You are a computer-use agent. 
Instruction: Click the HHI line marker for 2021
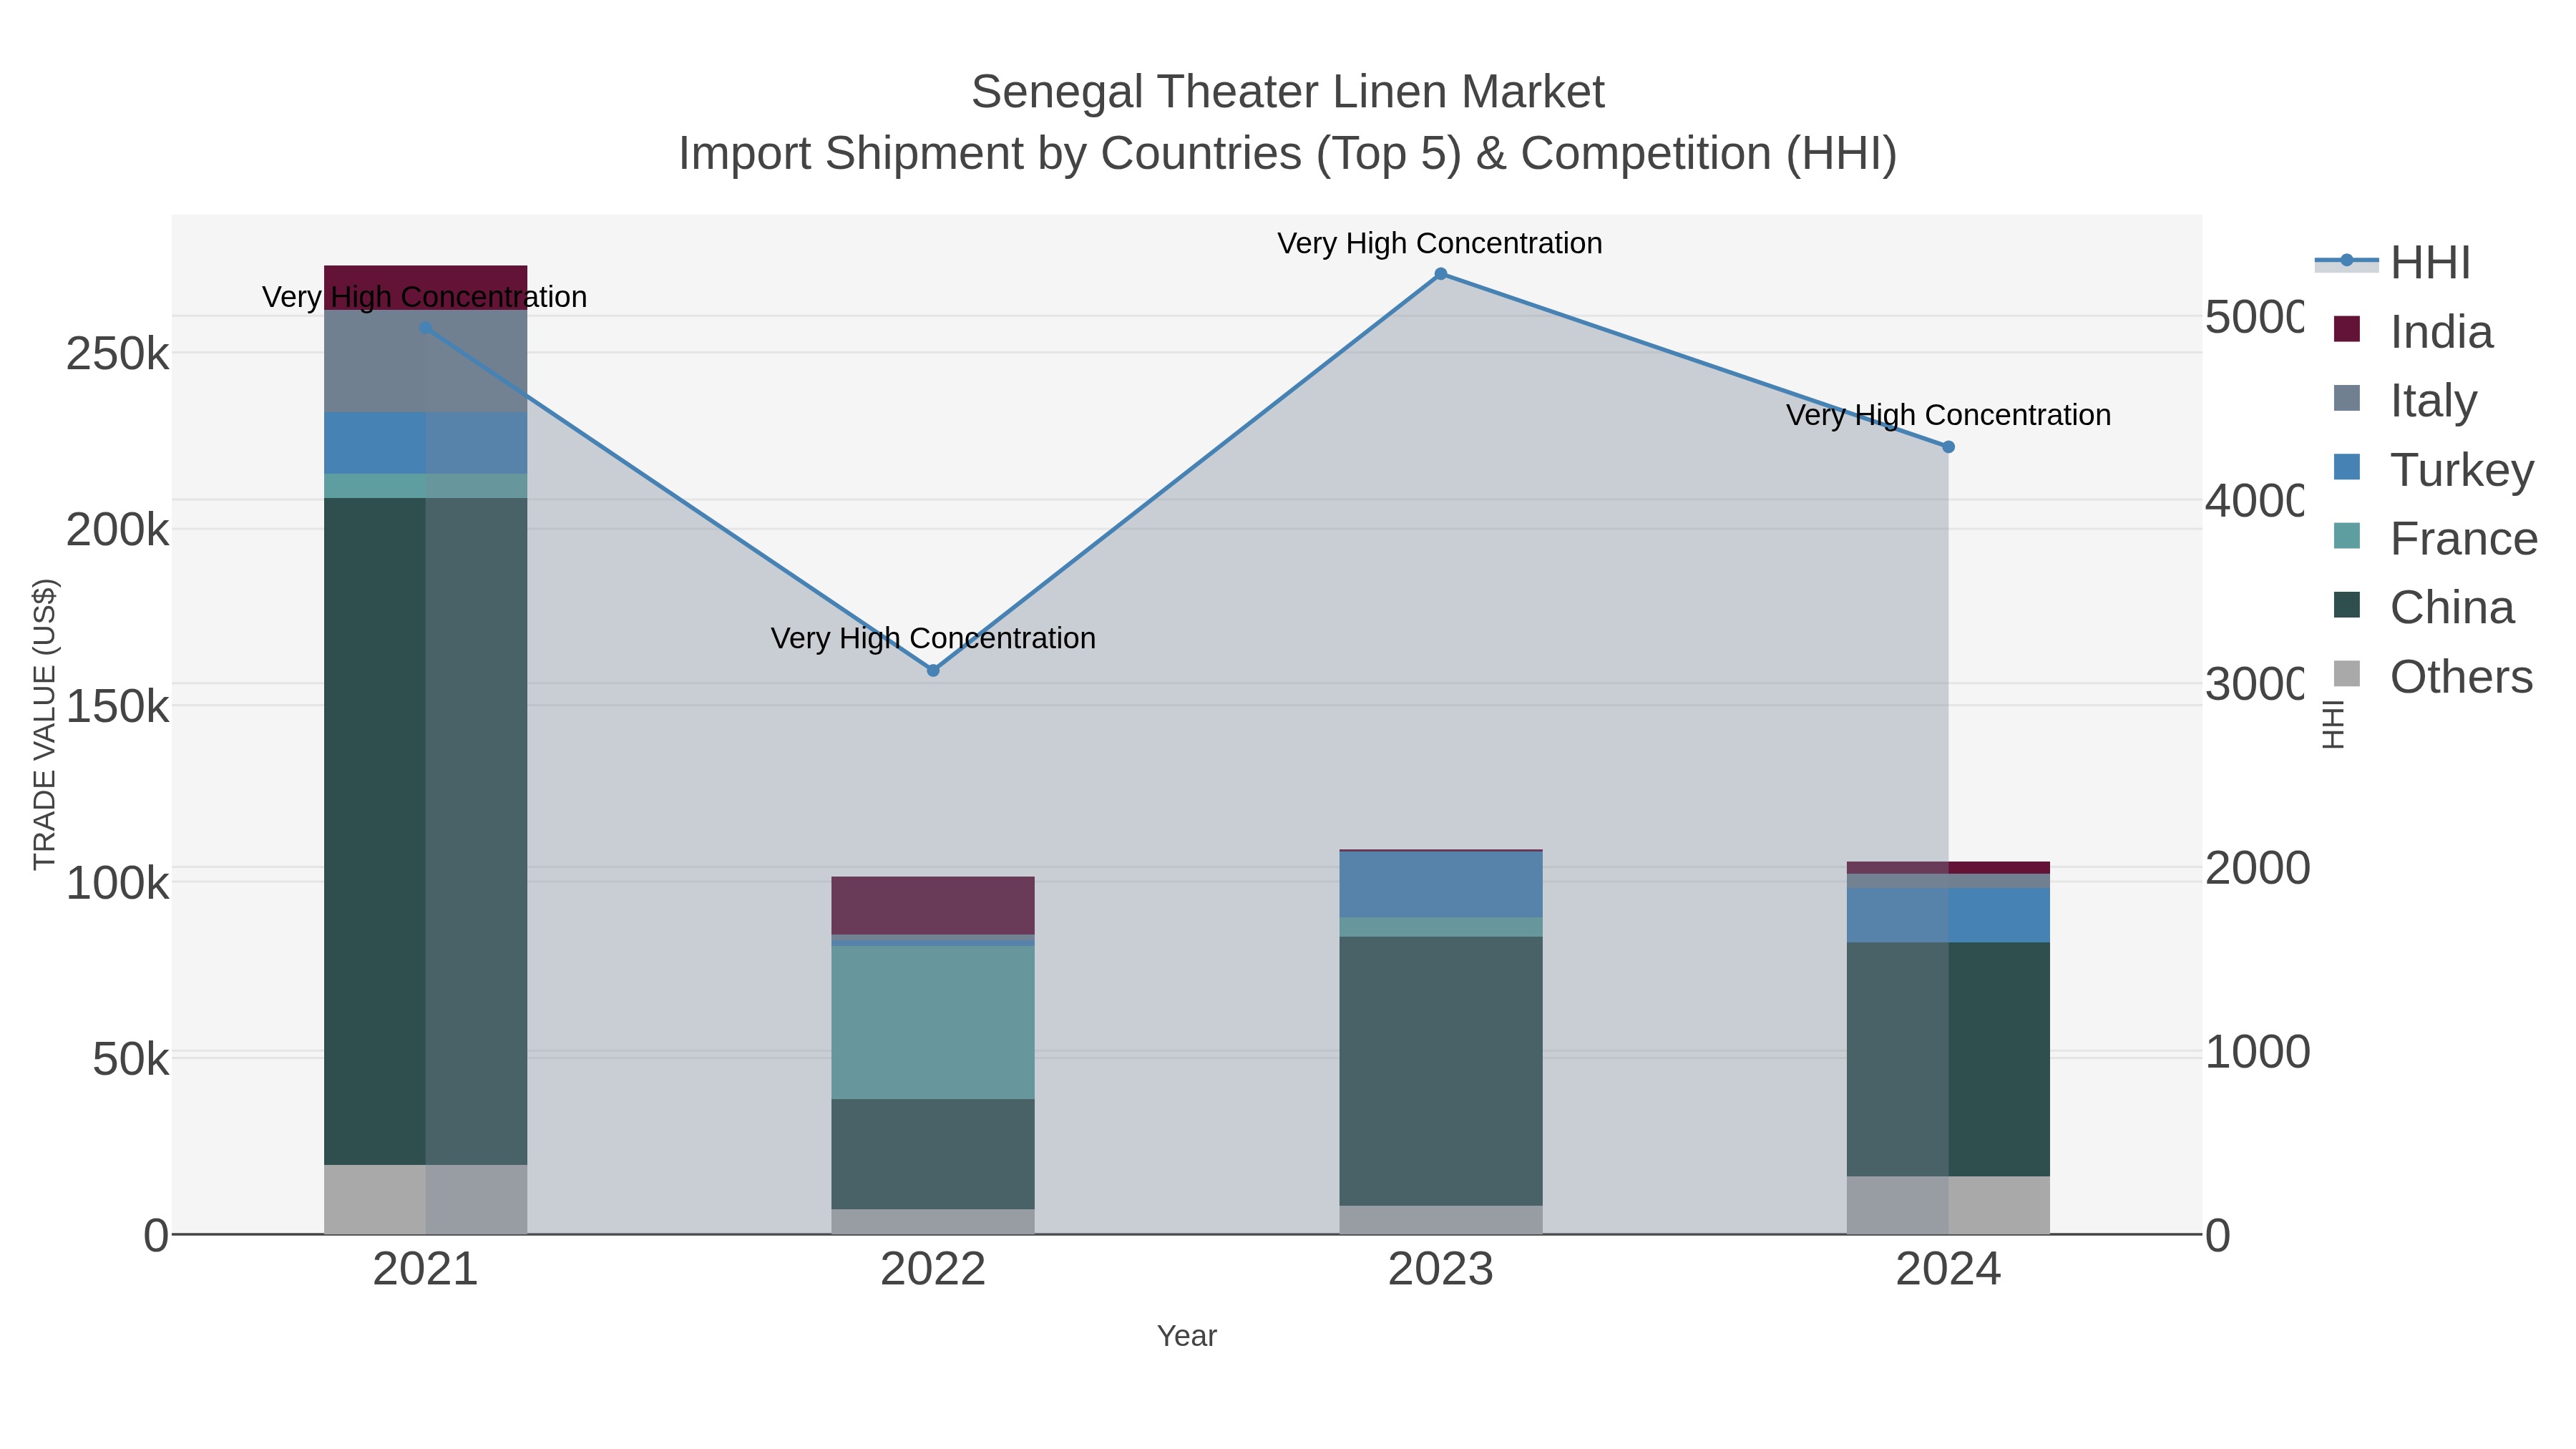tap(426, 328)
